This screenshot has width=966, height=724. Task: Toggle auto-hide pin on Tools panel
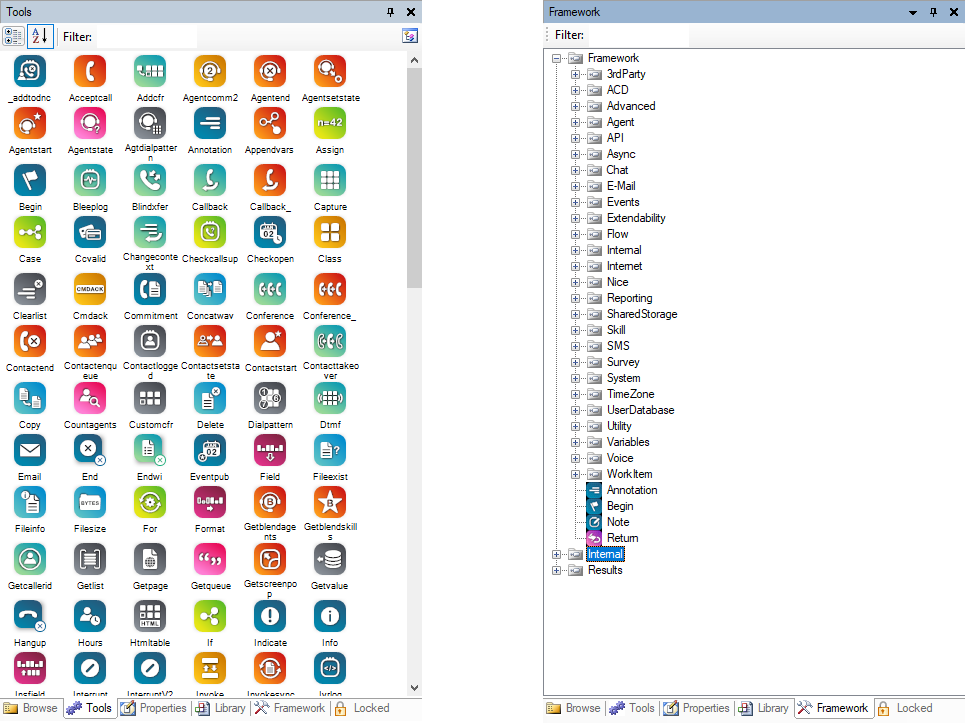391,12
